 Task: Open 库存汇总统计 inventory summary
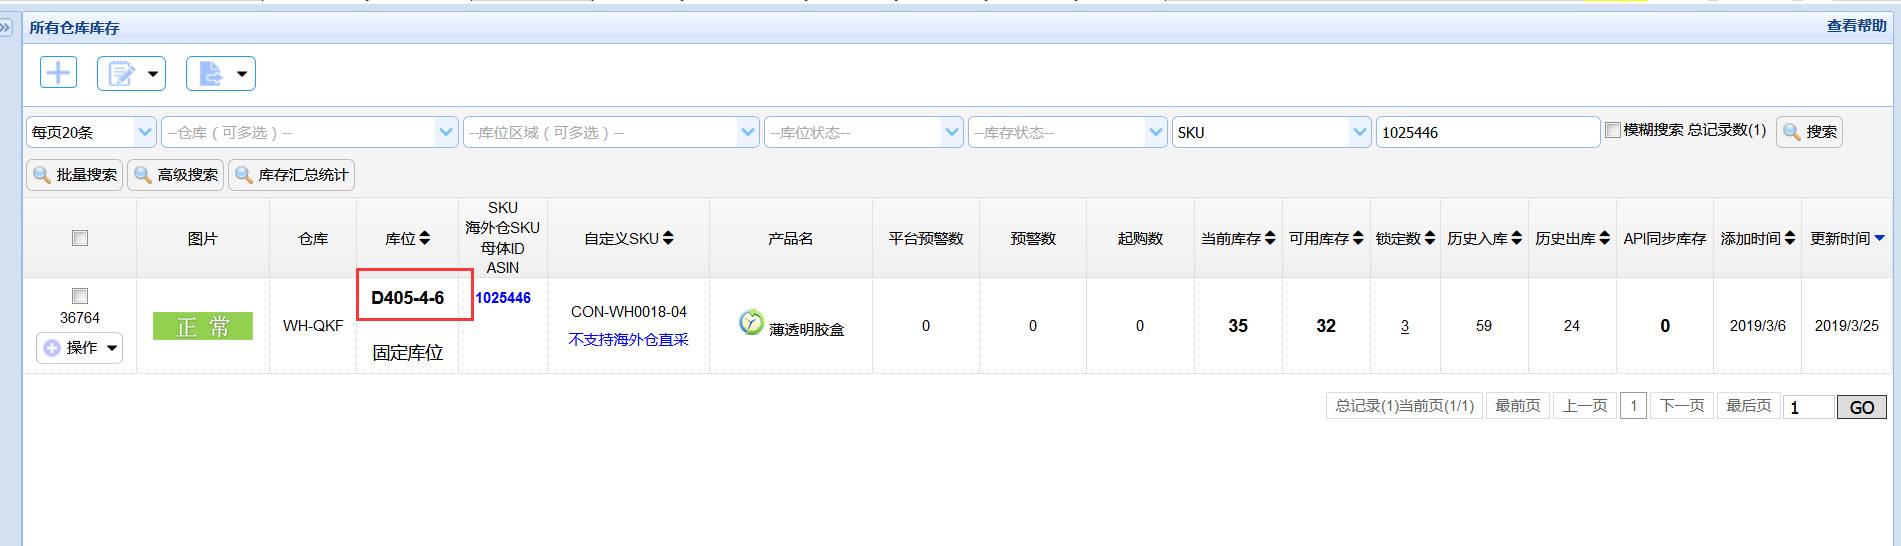point(291,175)
